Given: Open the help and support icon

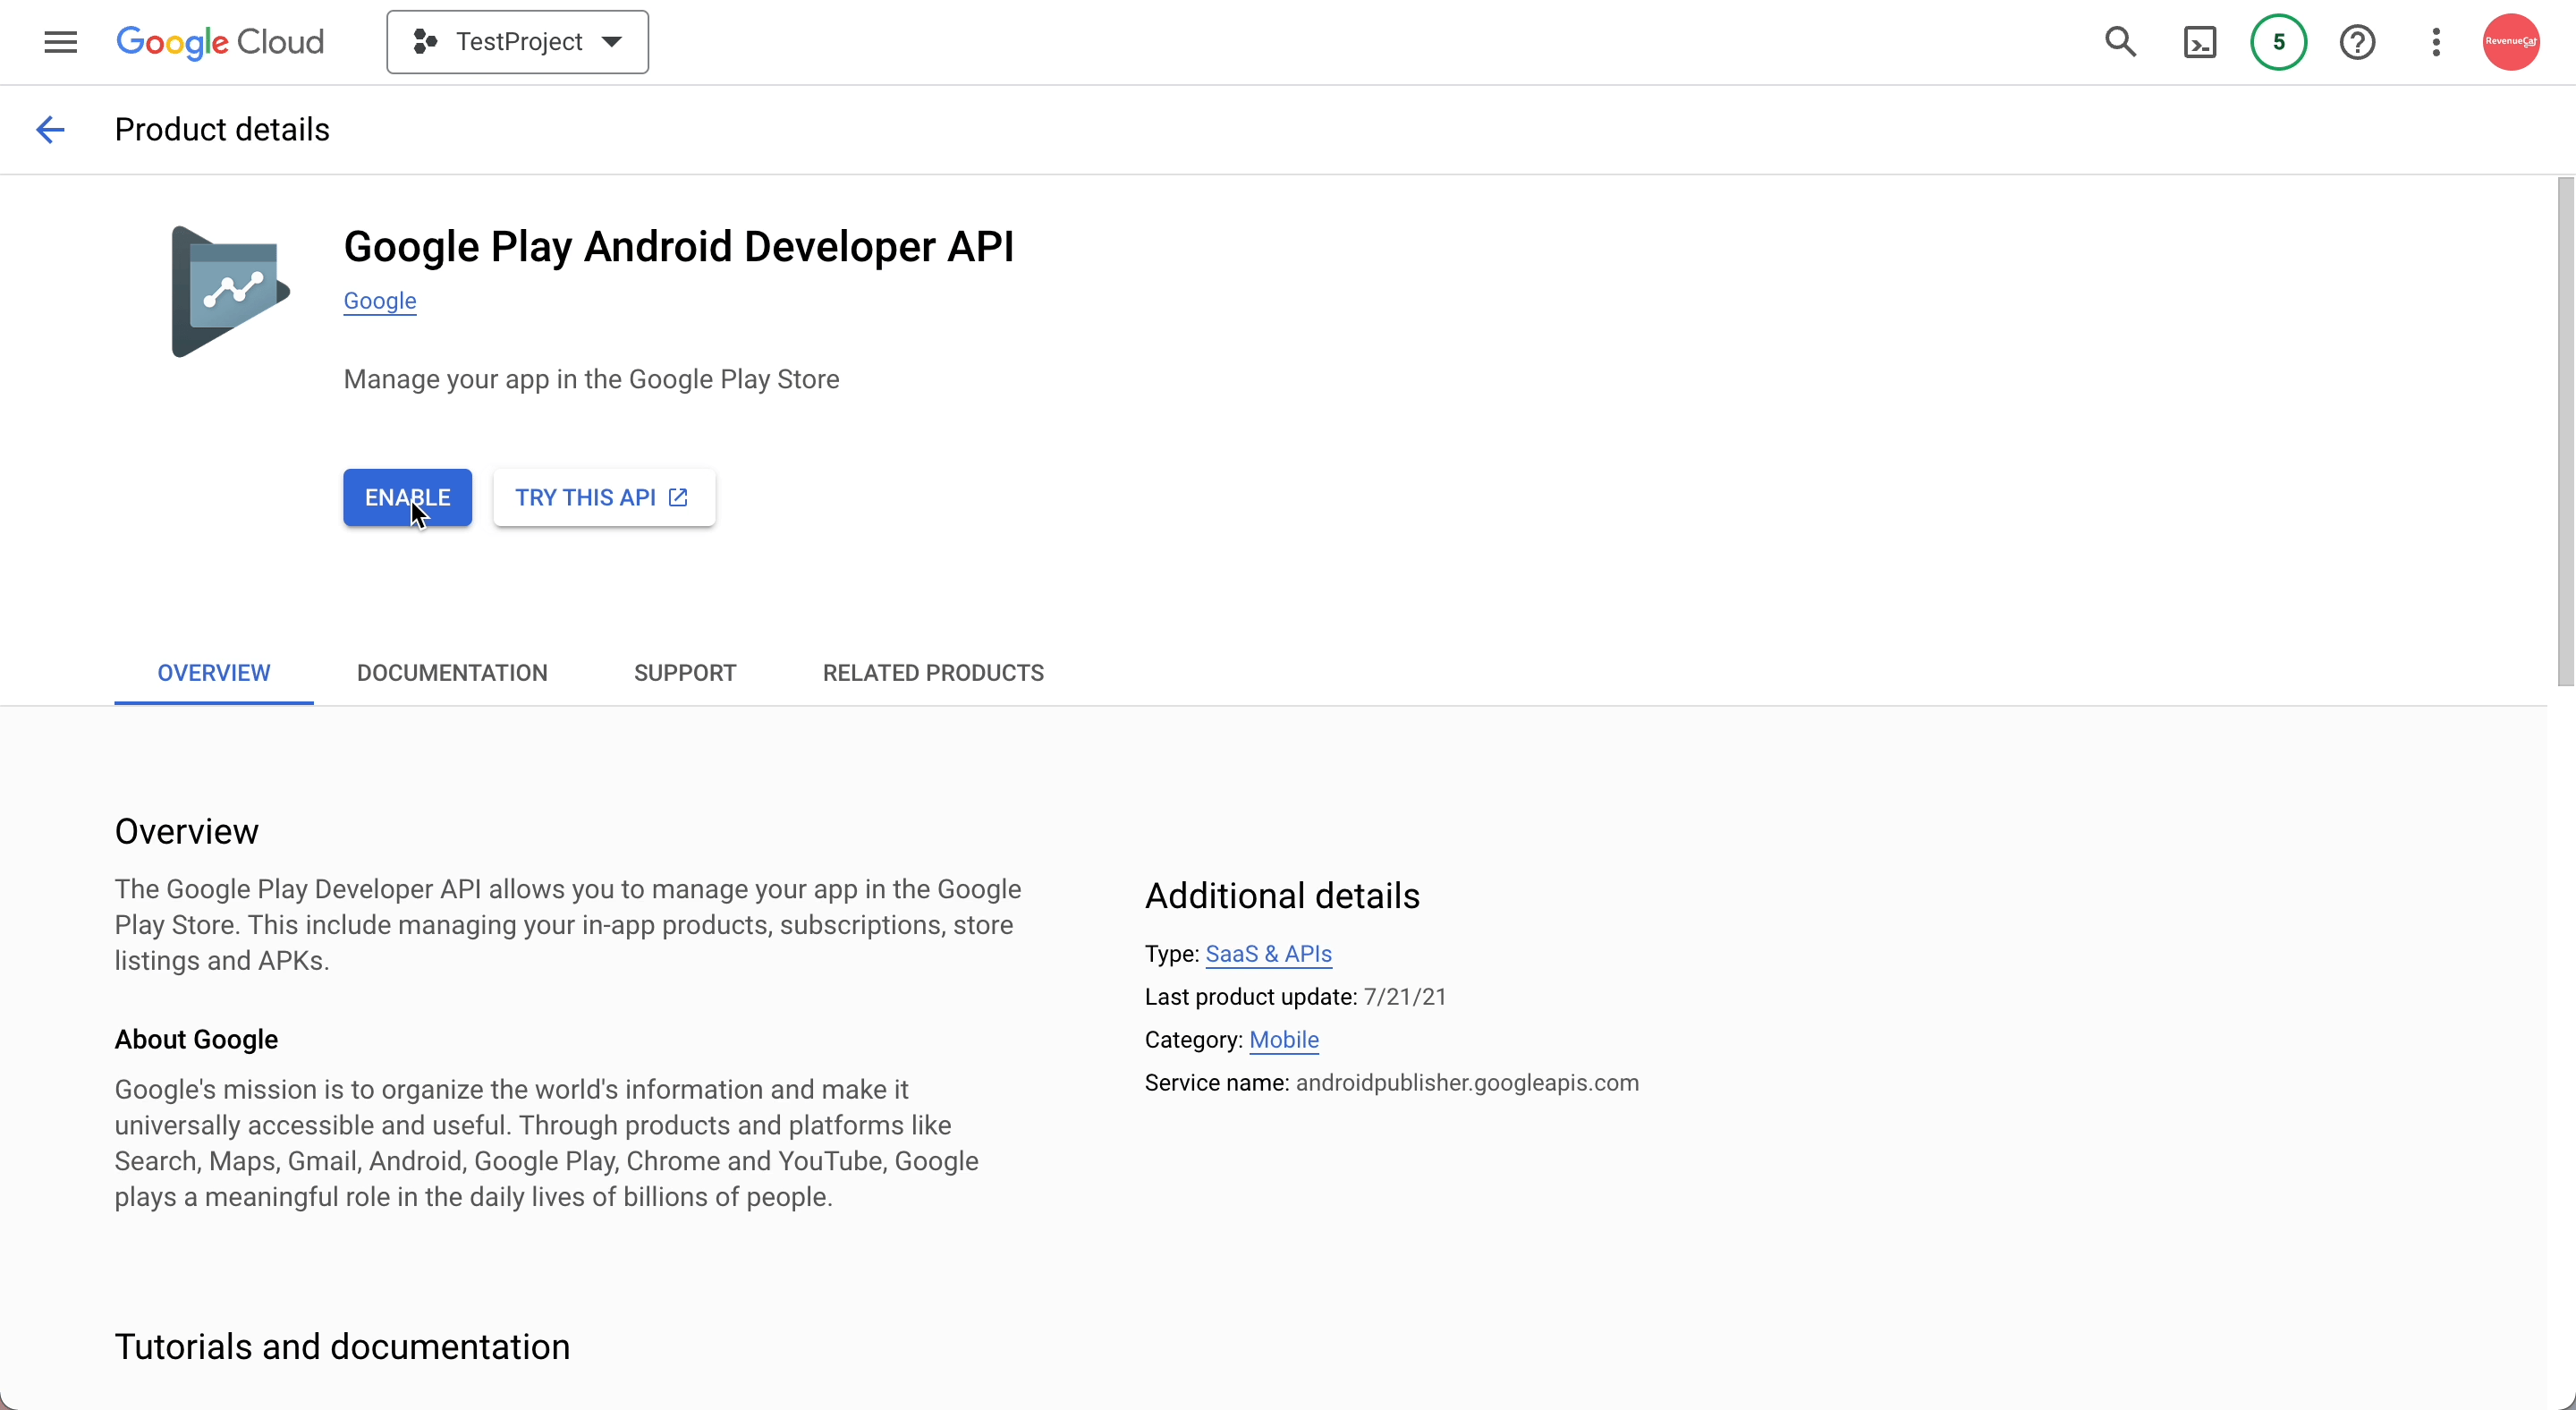Looking at the screenshot, I should pos(2358,41).
